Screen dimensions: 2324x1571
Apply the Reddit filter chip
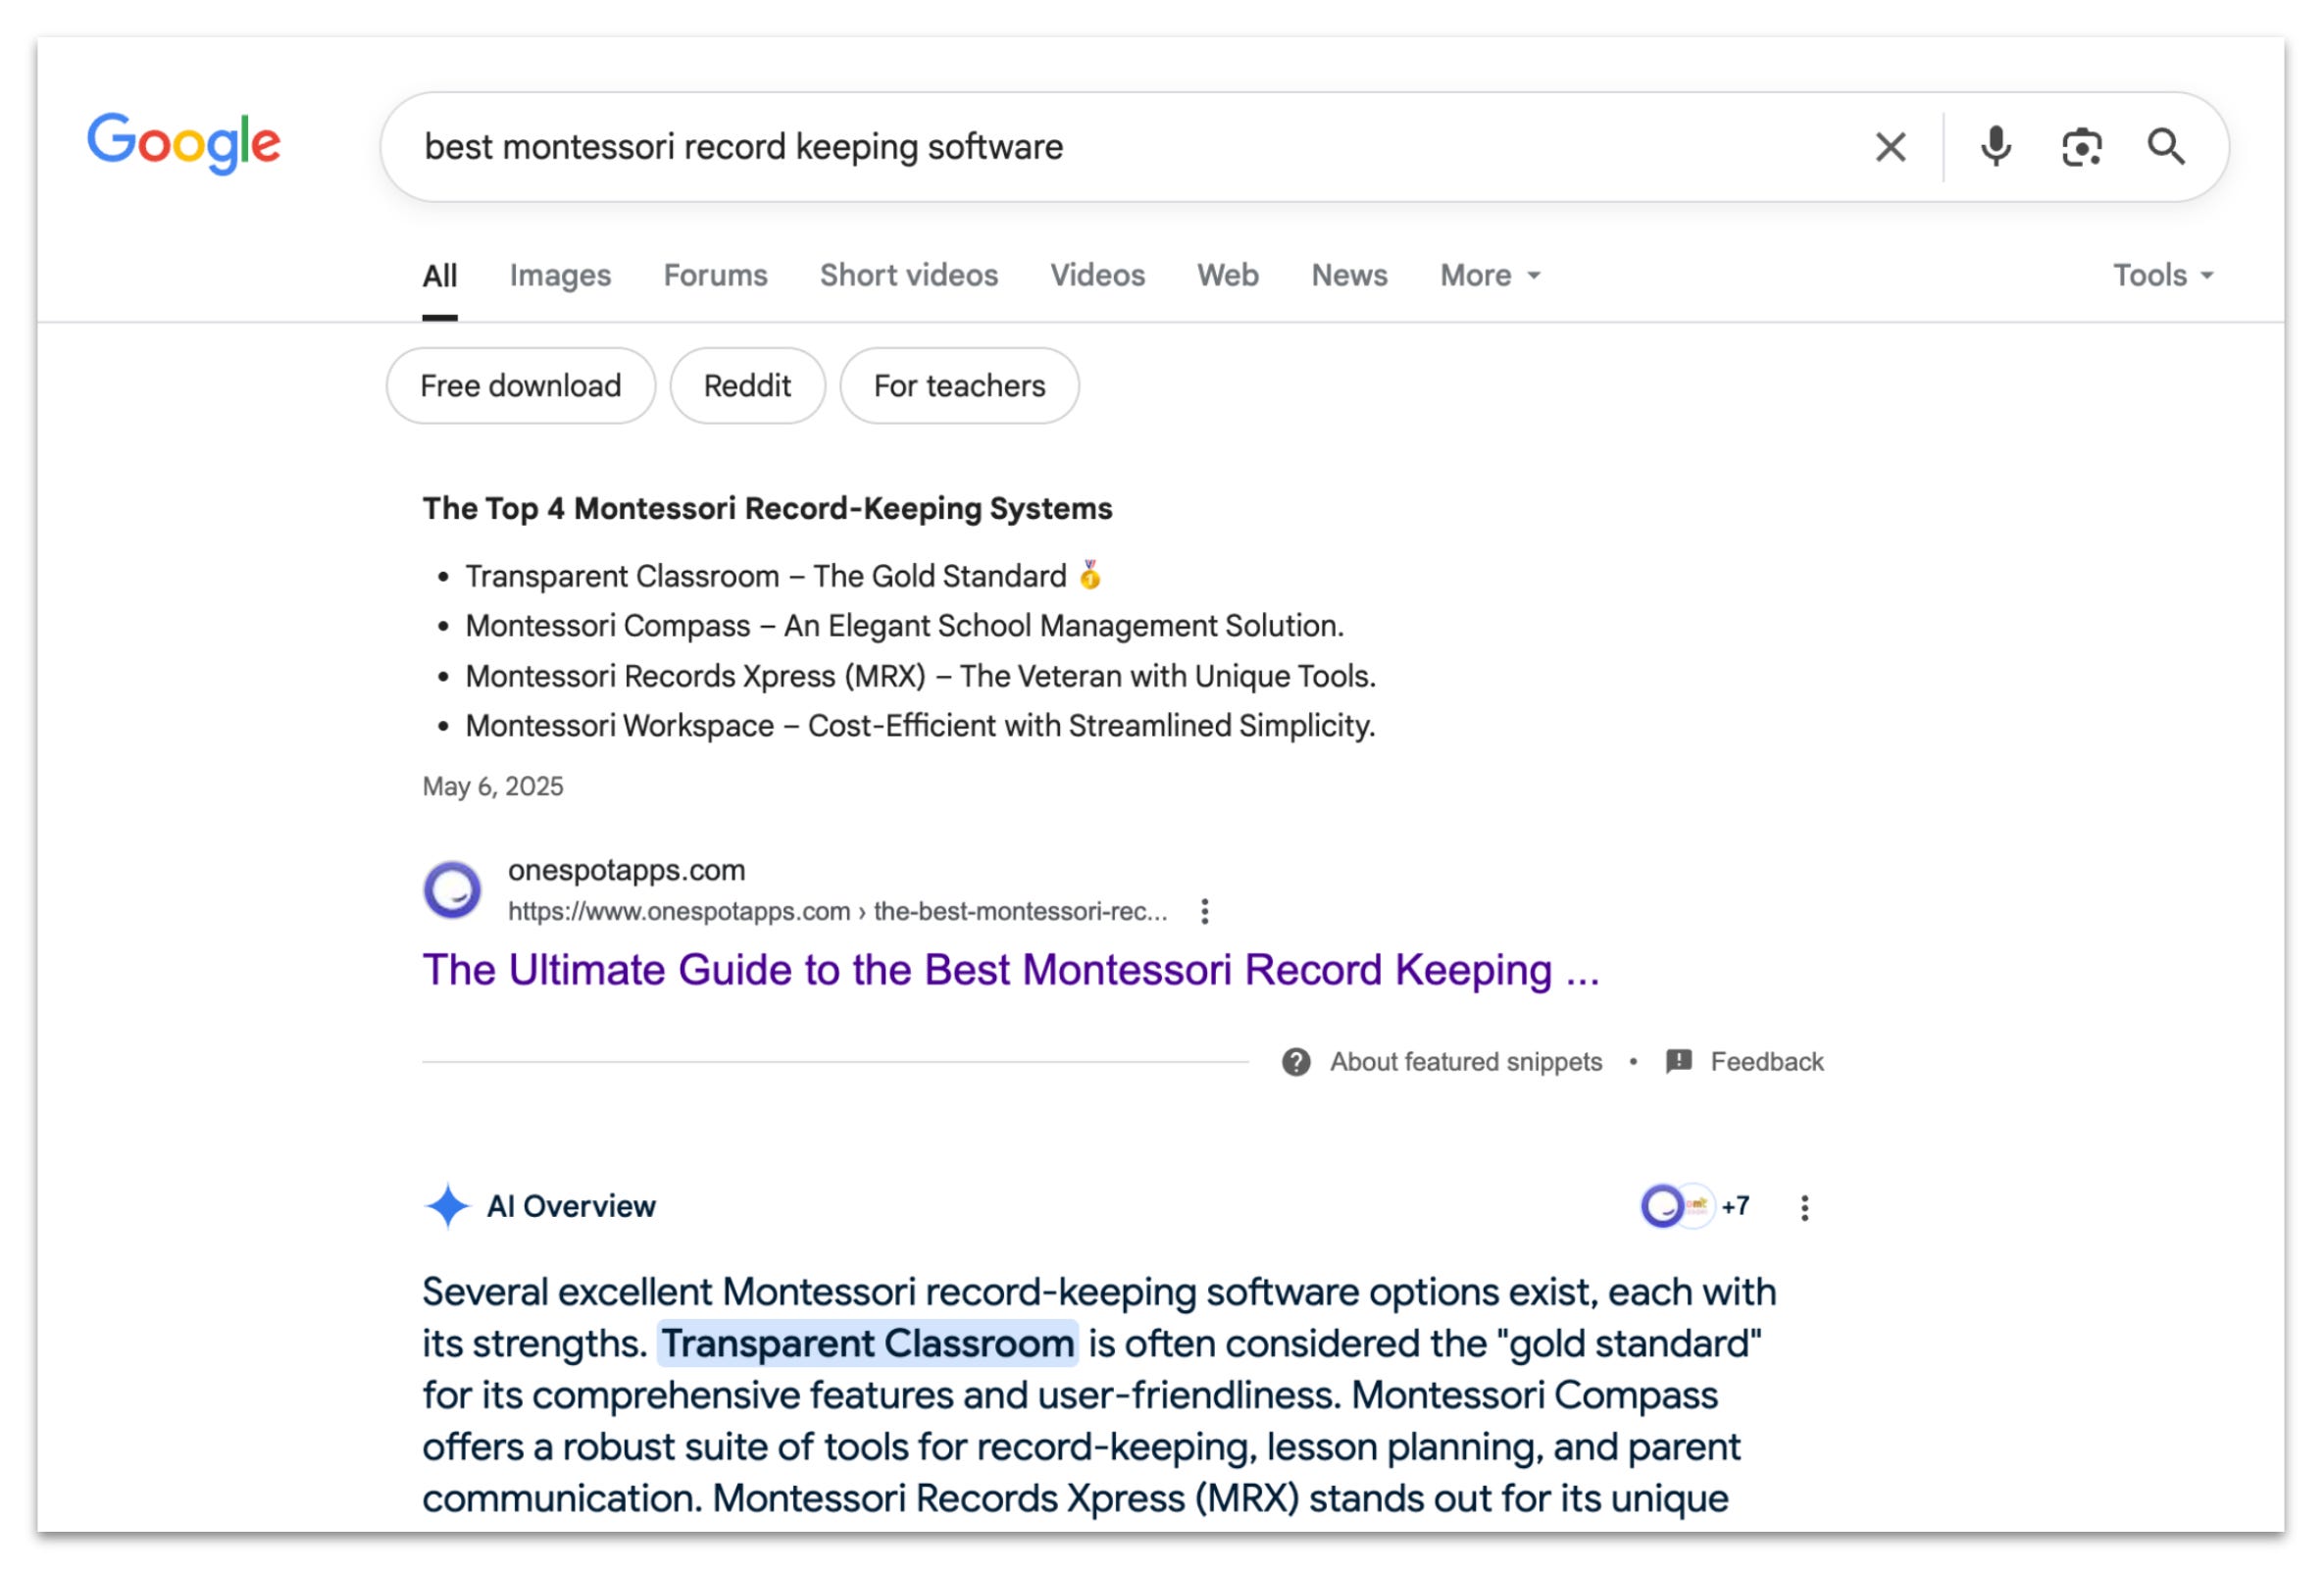pos(747,386)
